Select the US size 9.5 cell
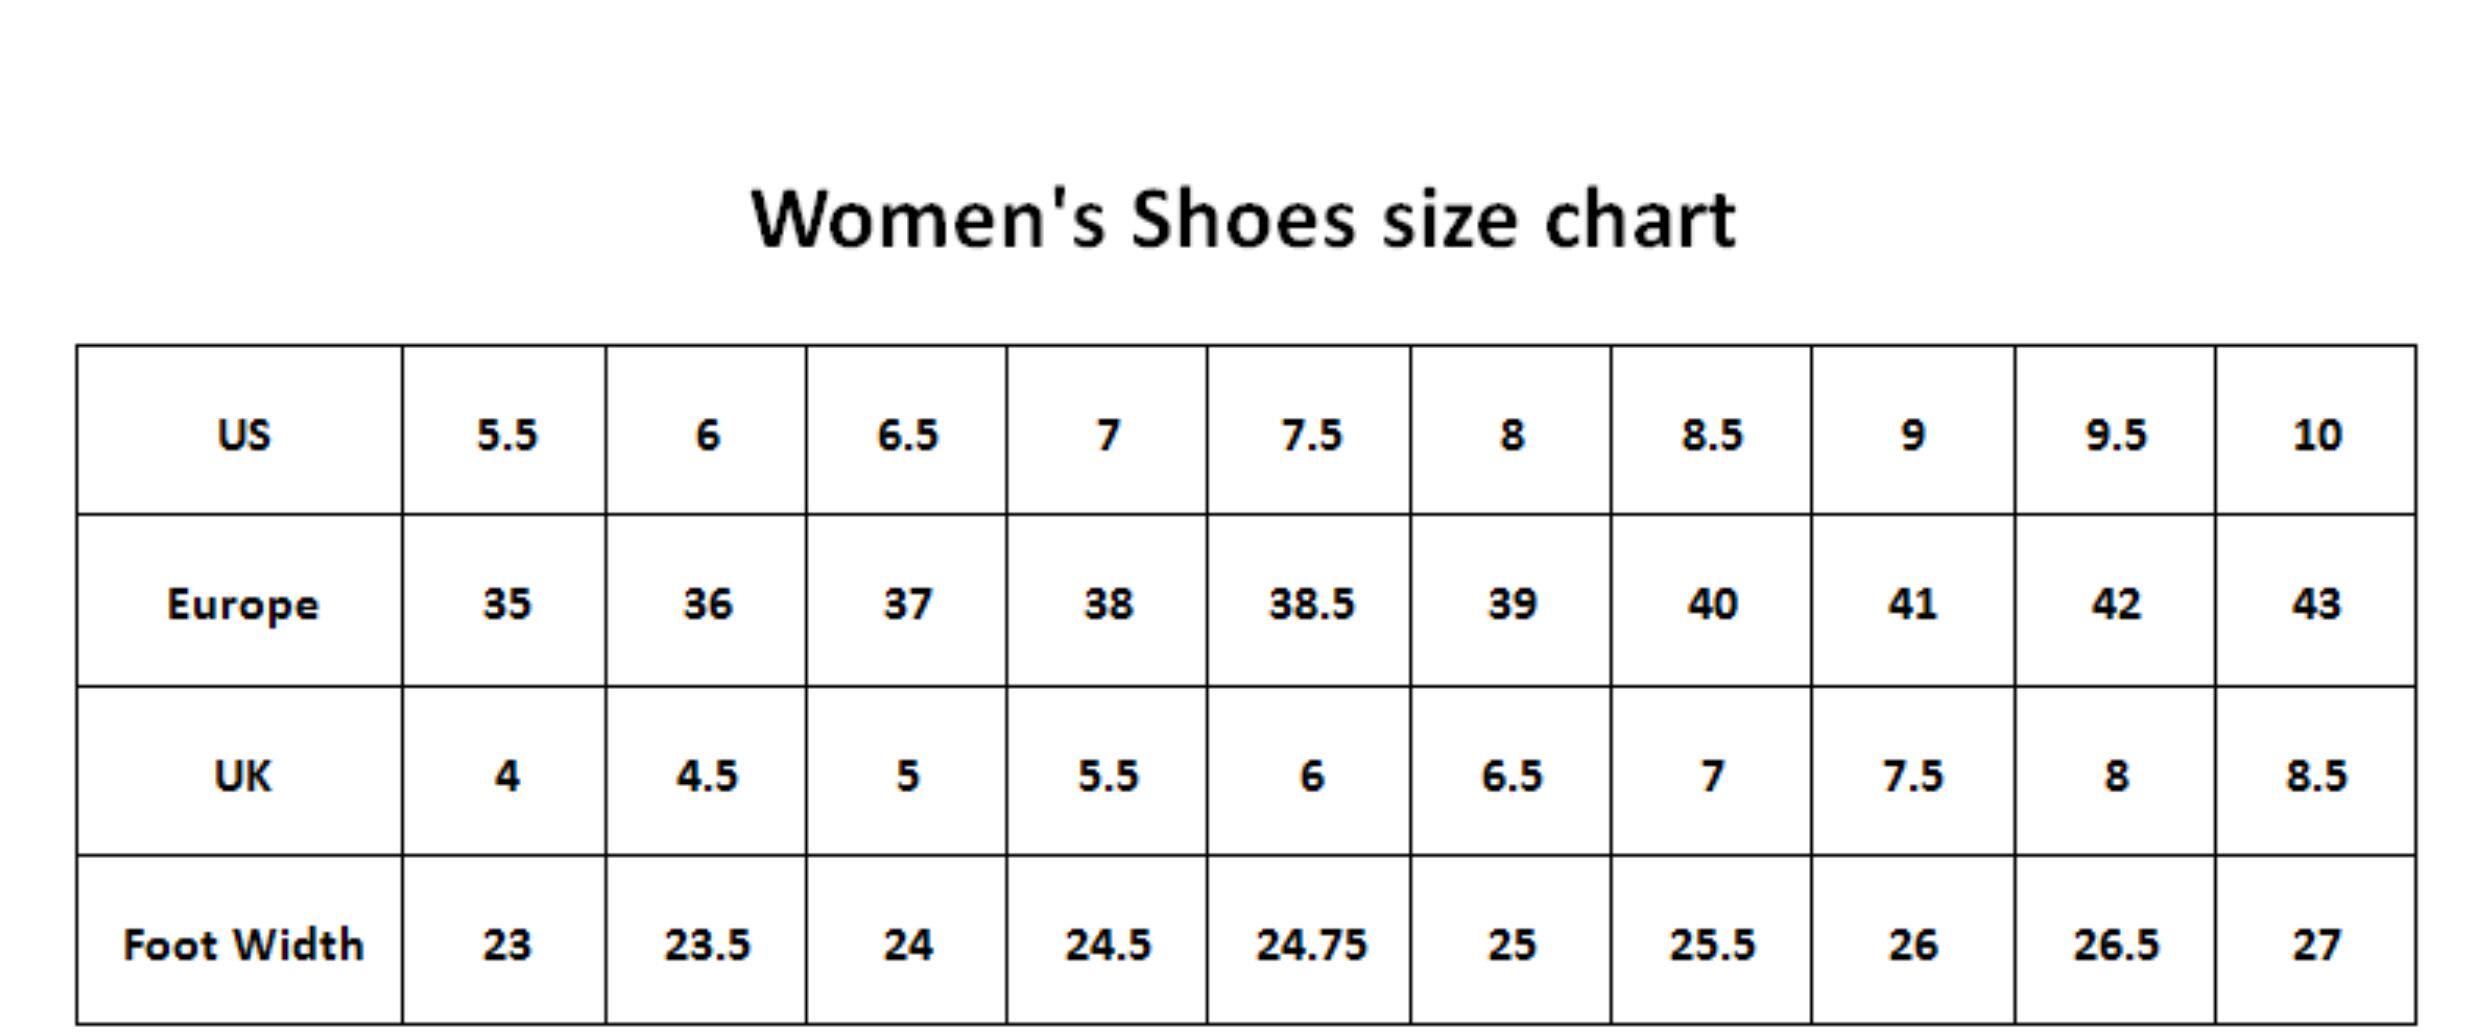 2115,434
